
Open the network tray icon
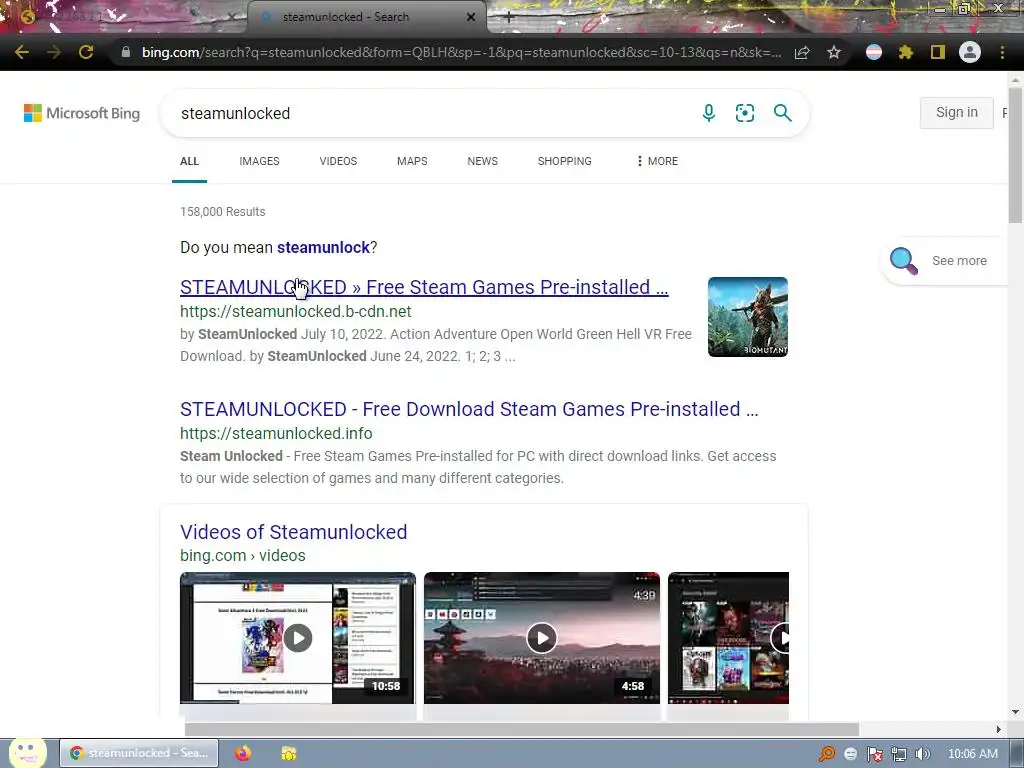click(x=899, y=754)
